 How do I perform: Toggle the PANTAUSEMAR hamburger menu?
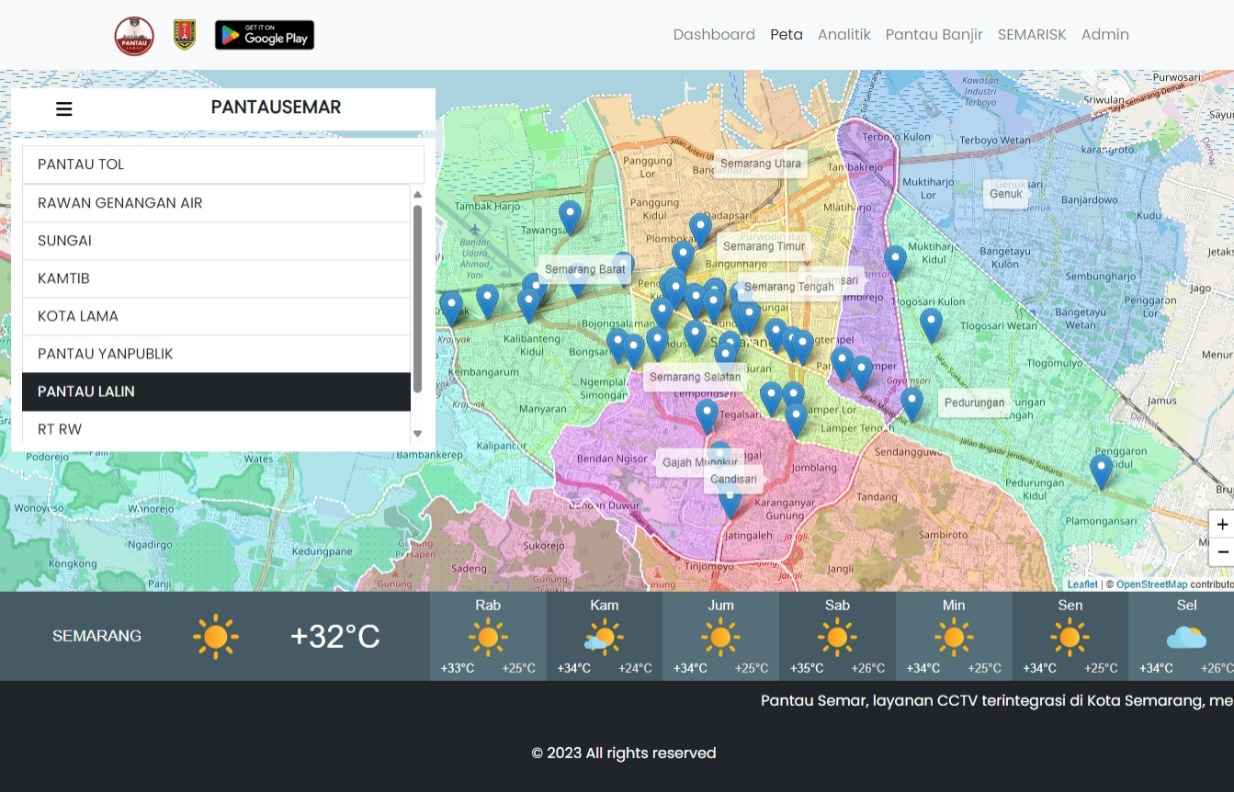point(64,109)
